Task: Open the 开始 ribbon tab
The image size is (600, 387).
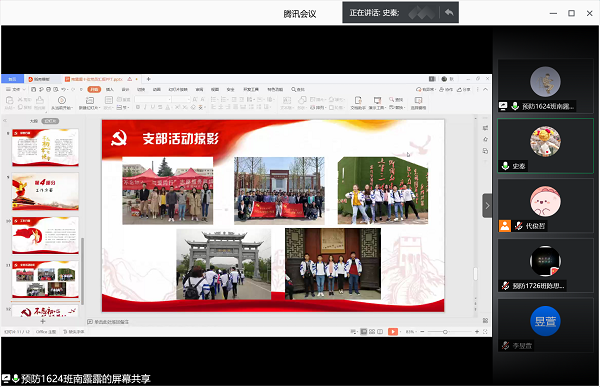Action: [x=94, y=89]
